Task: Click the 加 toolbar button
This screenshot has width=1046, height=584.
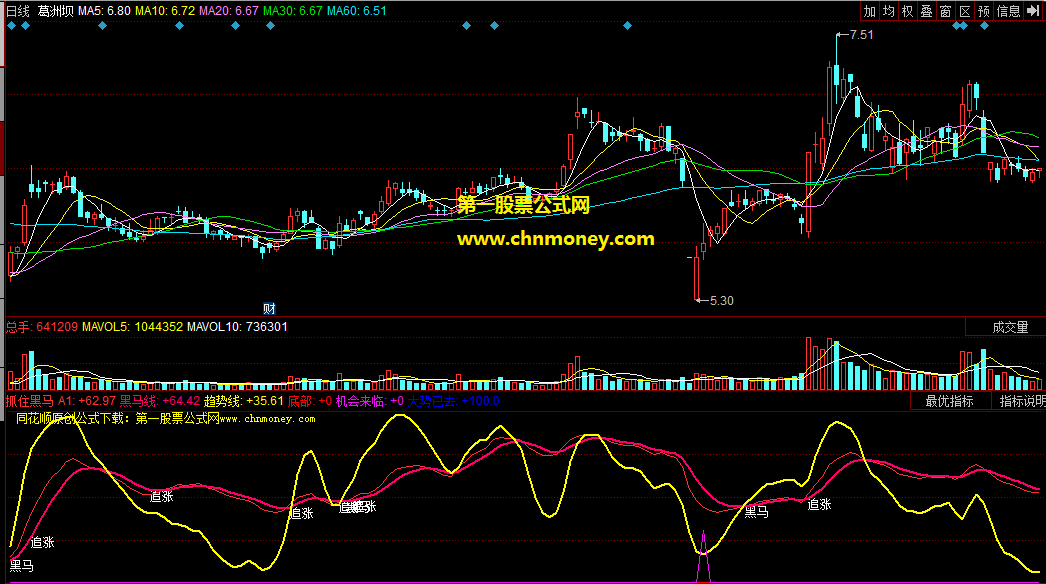Action: 870,11
